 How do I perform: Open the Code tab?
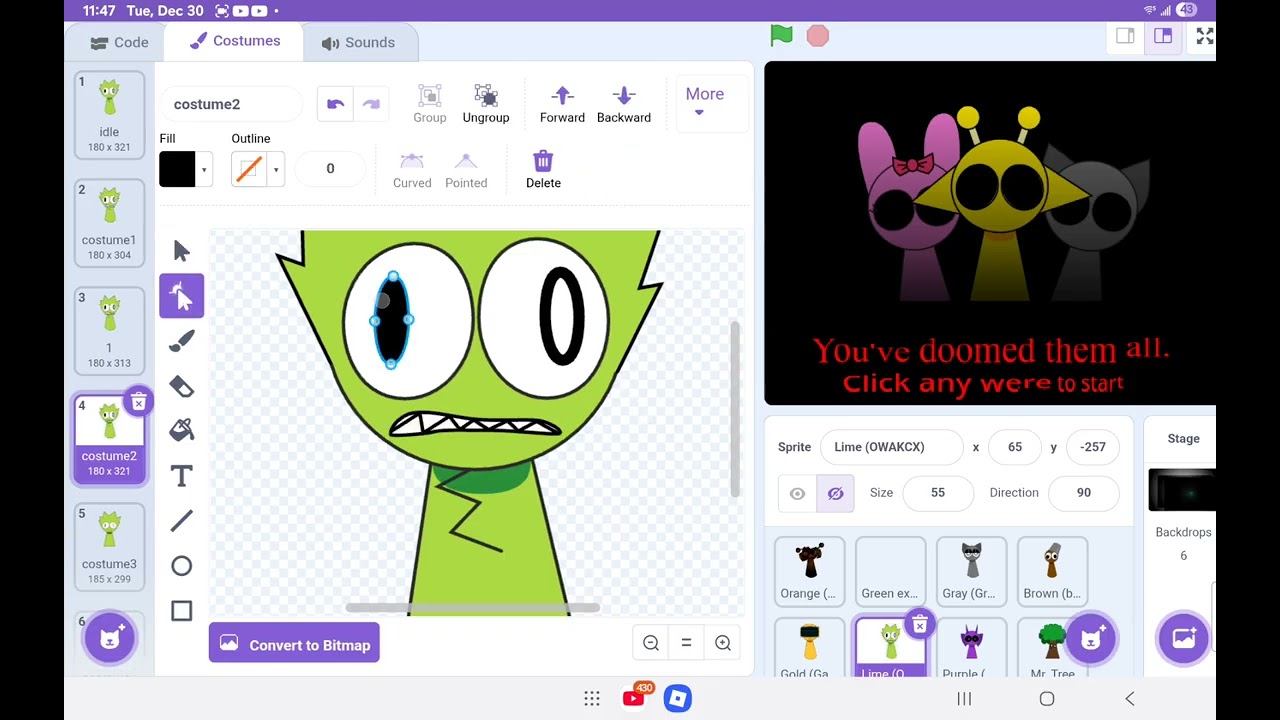(x=119, y=42)
